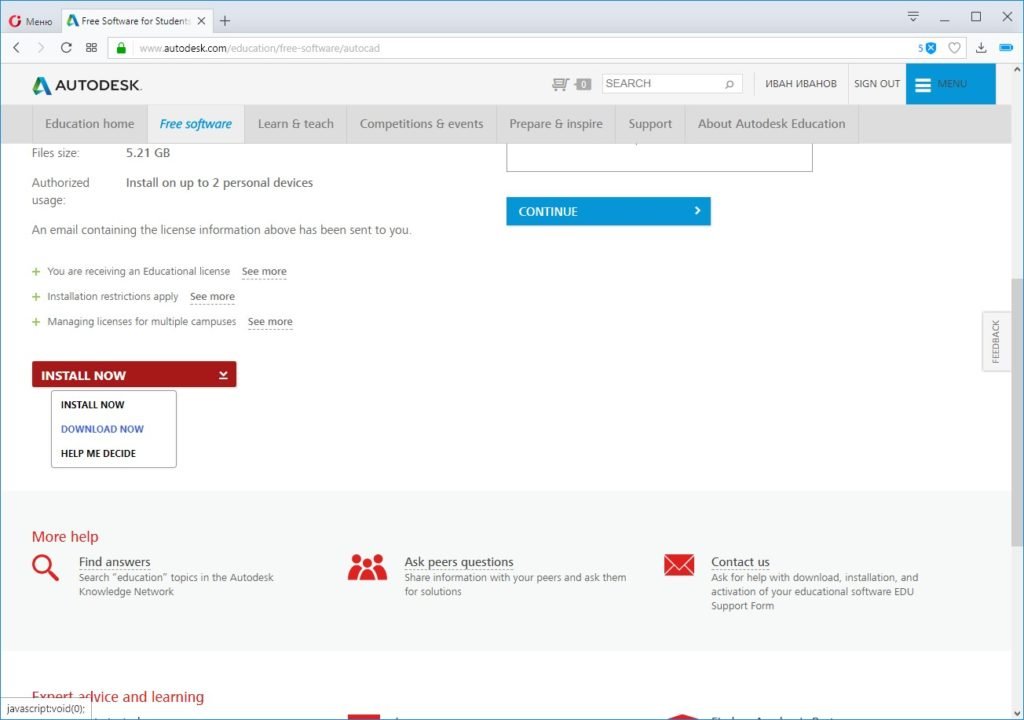Click See more beside Installation restrictions
The height and width of the screenshot is (720, 1024).
click(212, 297)
